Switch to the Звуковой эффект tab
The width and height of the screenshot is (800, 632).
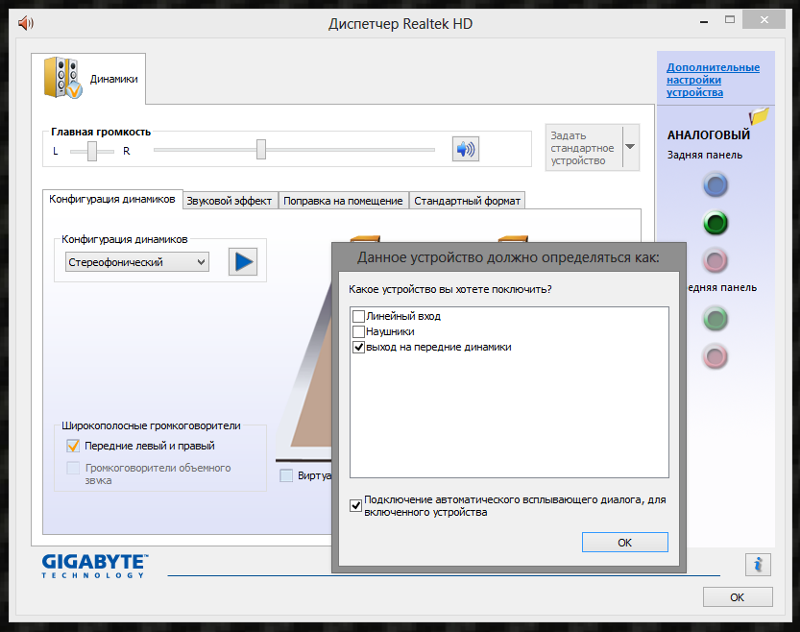click(x=229, y=201)
